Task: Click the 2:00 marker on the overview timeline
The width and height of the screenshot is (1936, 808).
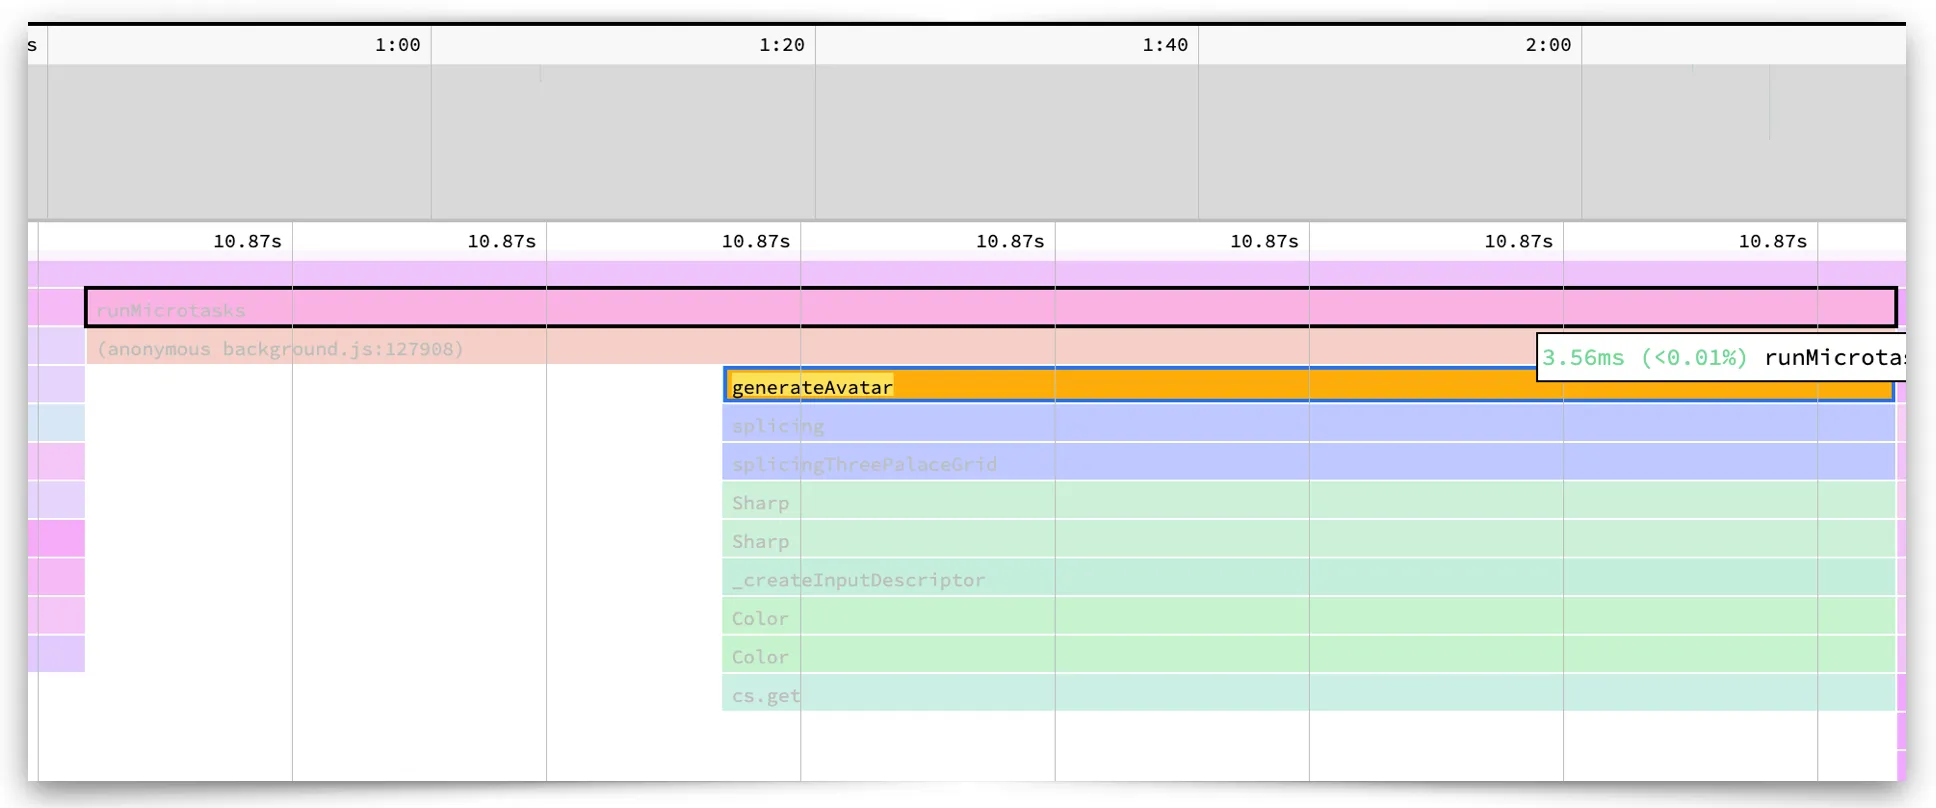Action: pos(1548,45)
